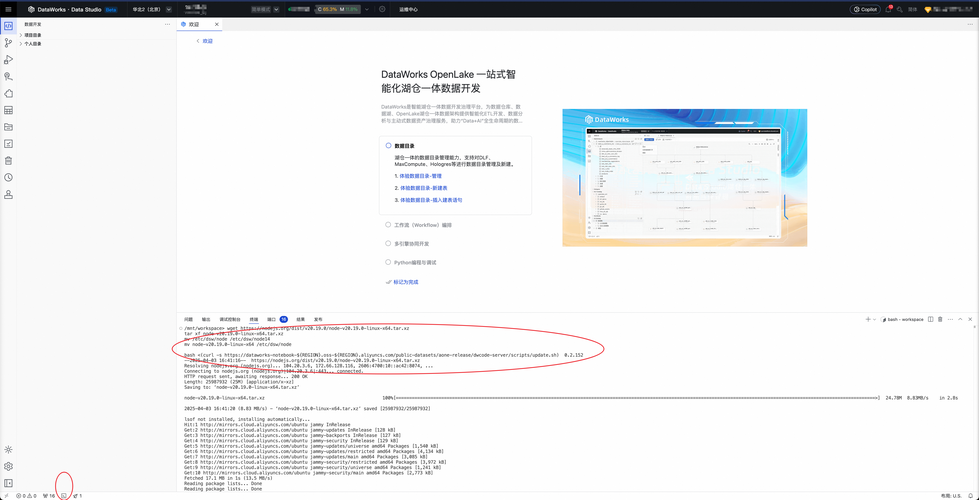Image resolution: width=979 pixels, height=500 pixels.
Task: Click the remote connection status bar icon
Action: (x=6, y=496)
